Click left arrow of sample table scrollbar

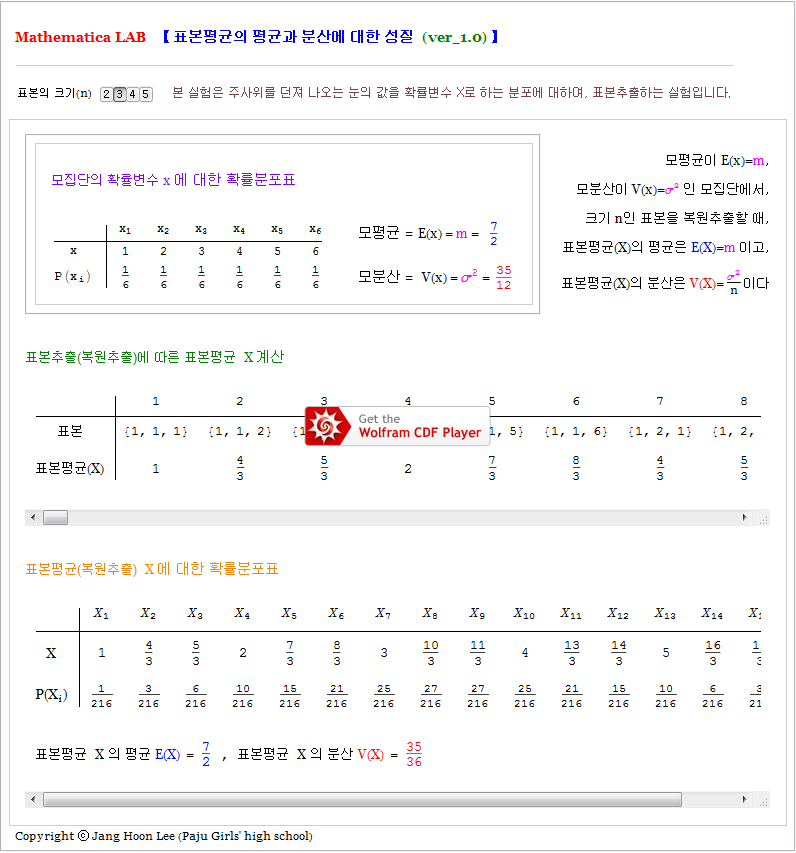tap(33, 517)
